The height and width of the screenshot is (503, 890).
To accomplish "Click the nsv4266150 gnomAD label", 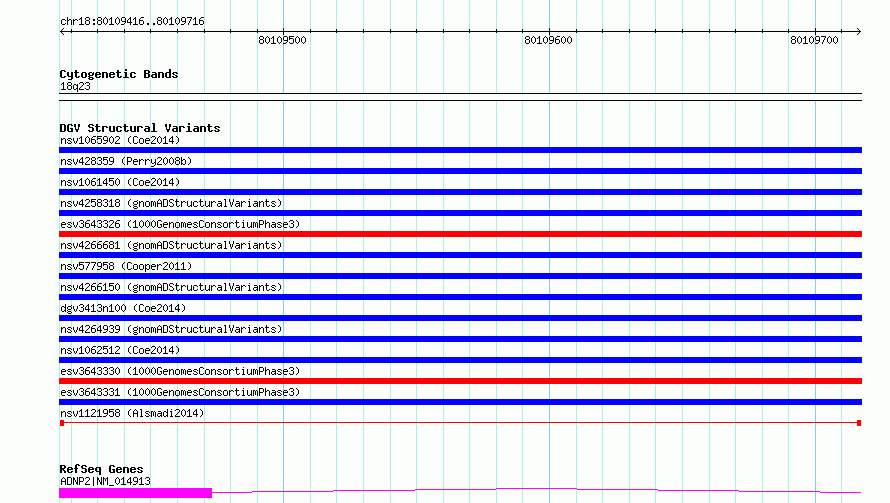I will click(171, 287).
